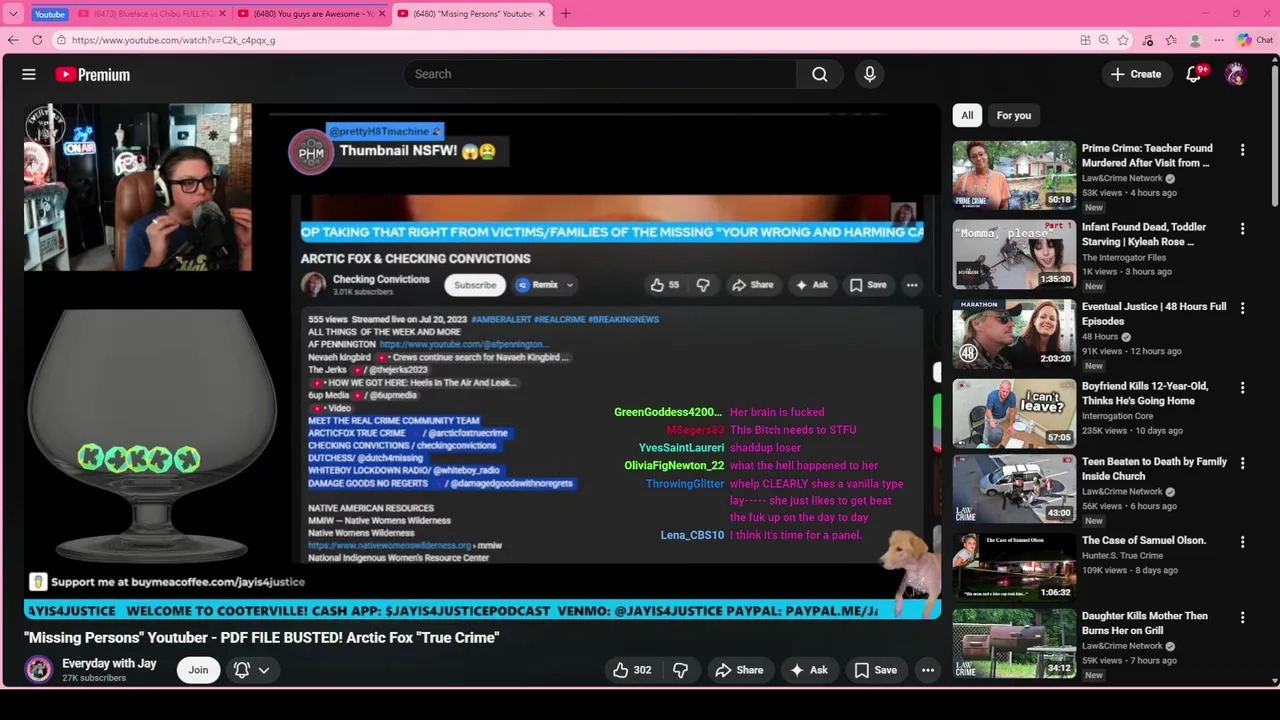Close the Blueface vs Chibu tab

point(222,14)
